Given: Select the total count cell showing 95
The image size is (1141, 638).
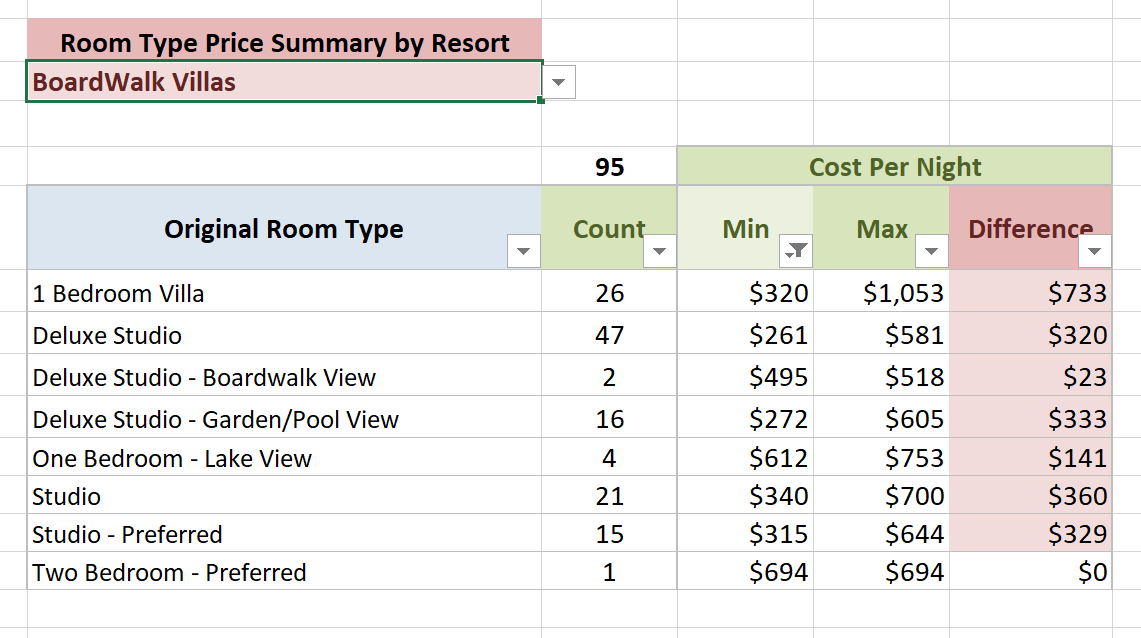Looking at the screenshot, I should pyautogui.click(x=609, y=167).
